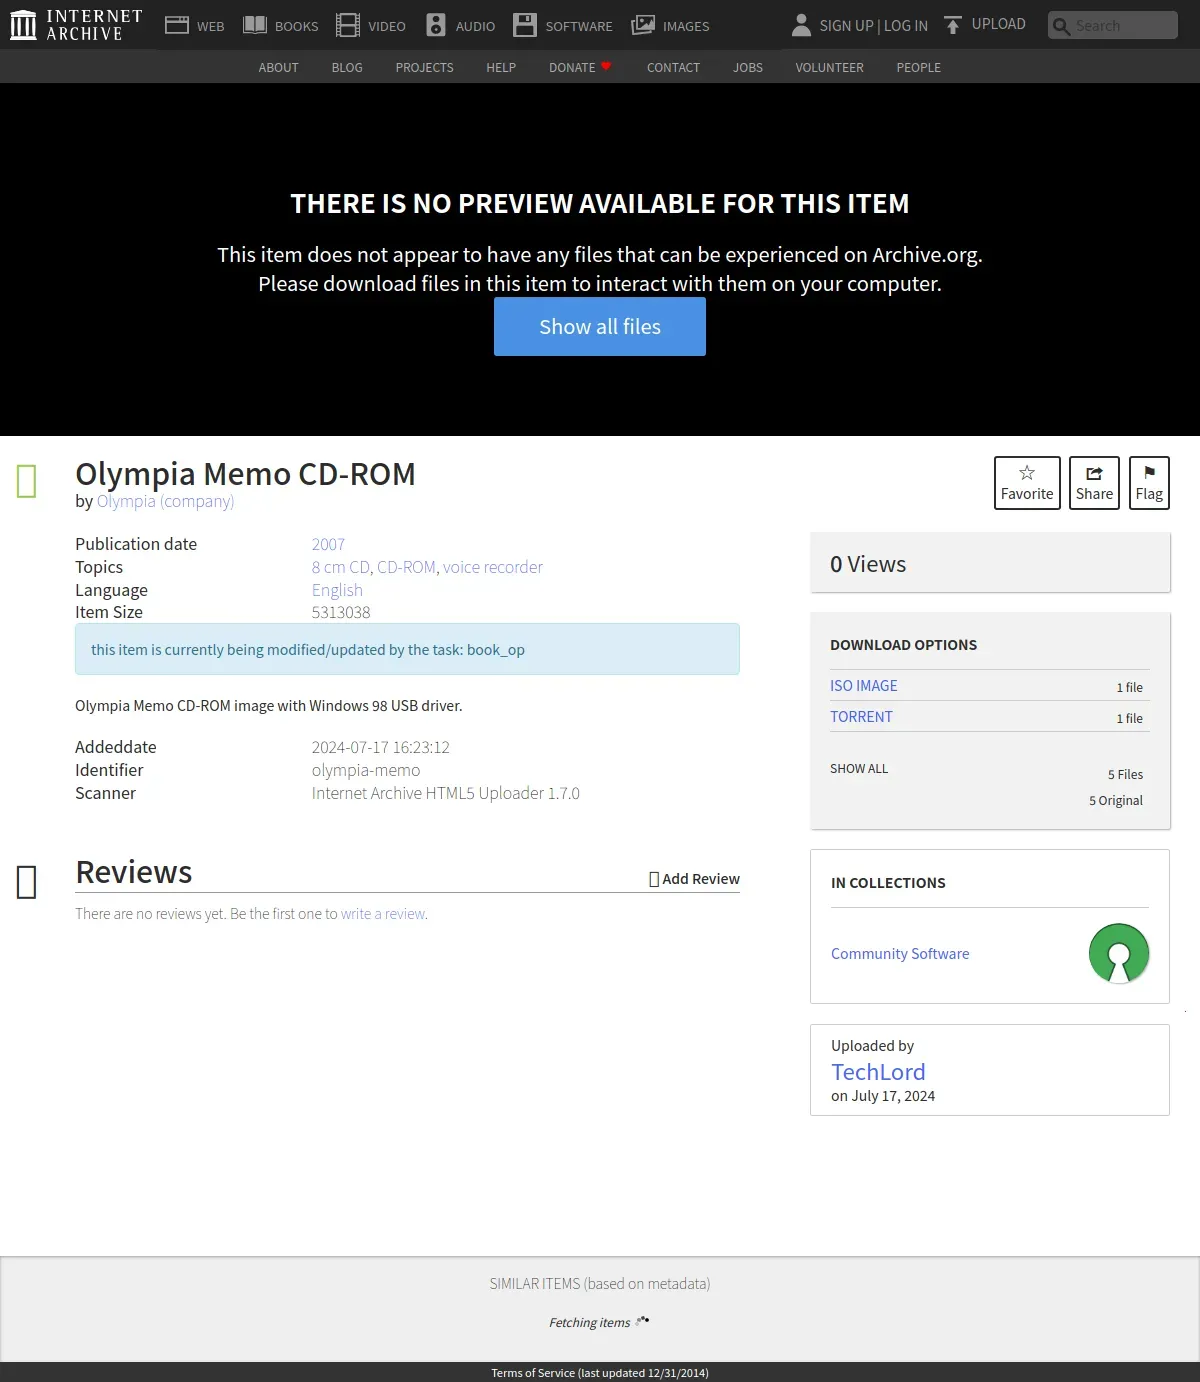The width and height of the screenshot is (1200, 1382).
Task: Click the Internet Archive logo icon
Action: [x=23, y=25]
